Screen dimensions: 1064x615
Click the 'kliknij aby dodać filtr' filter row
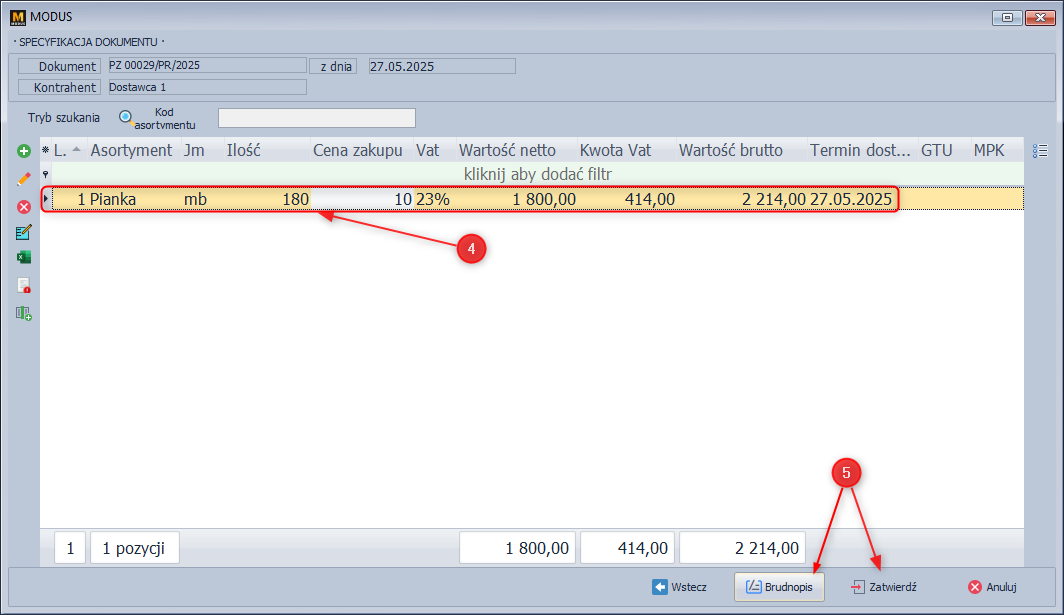coord(537,174)
